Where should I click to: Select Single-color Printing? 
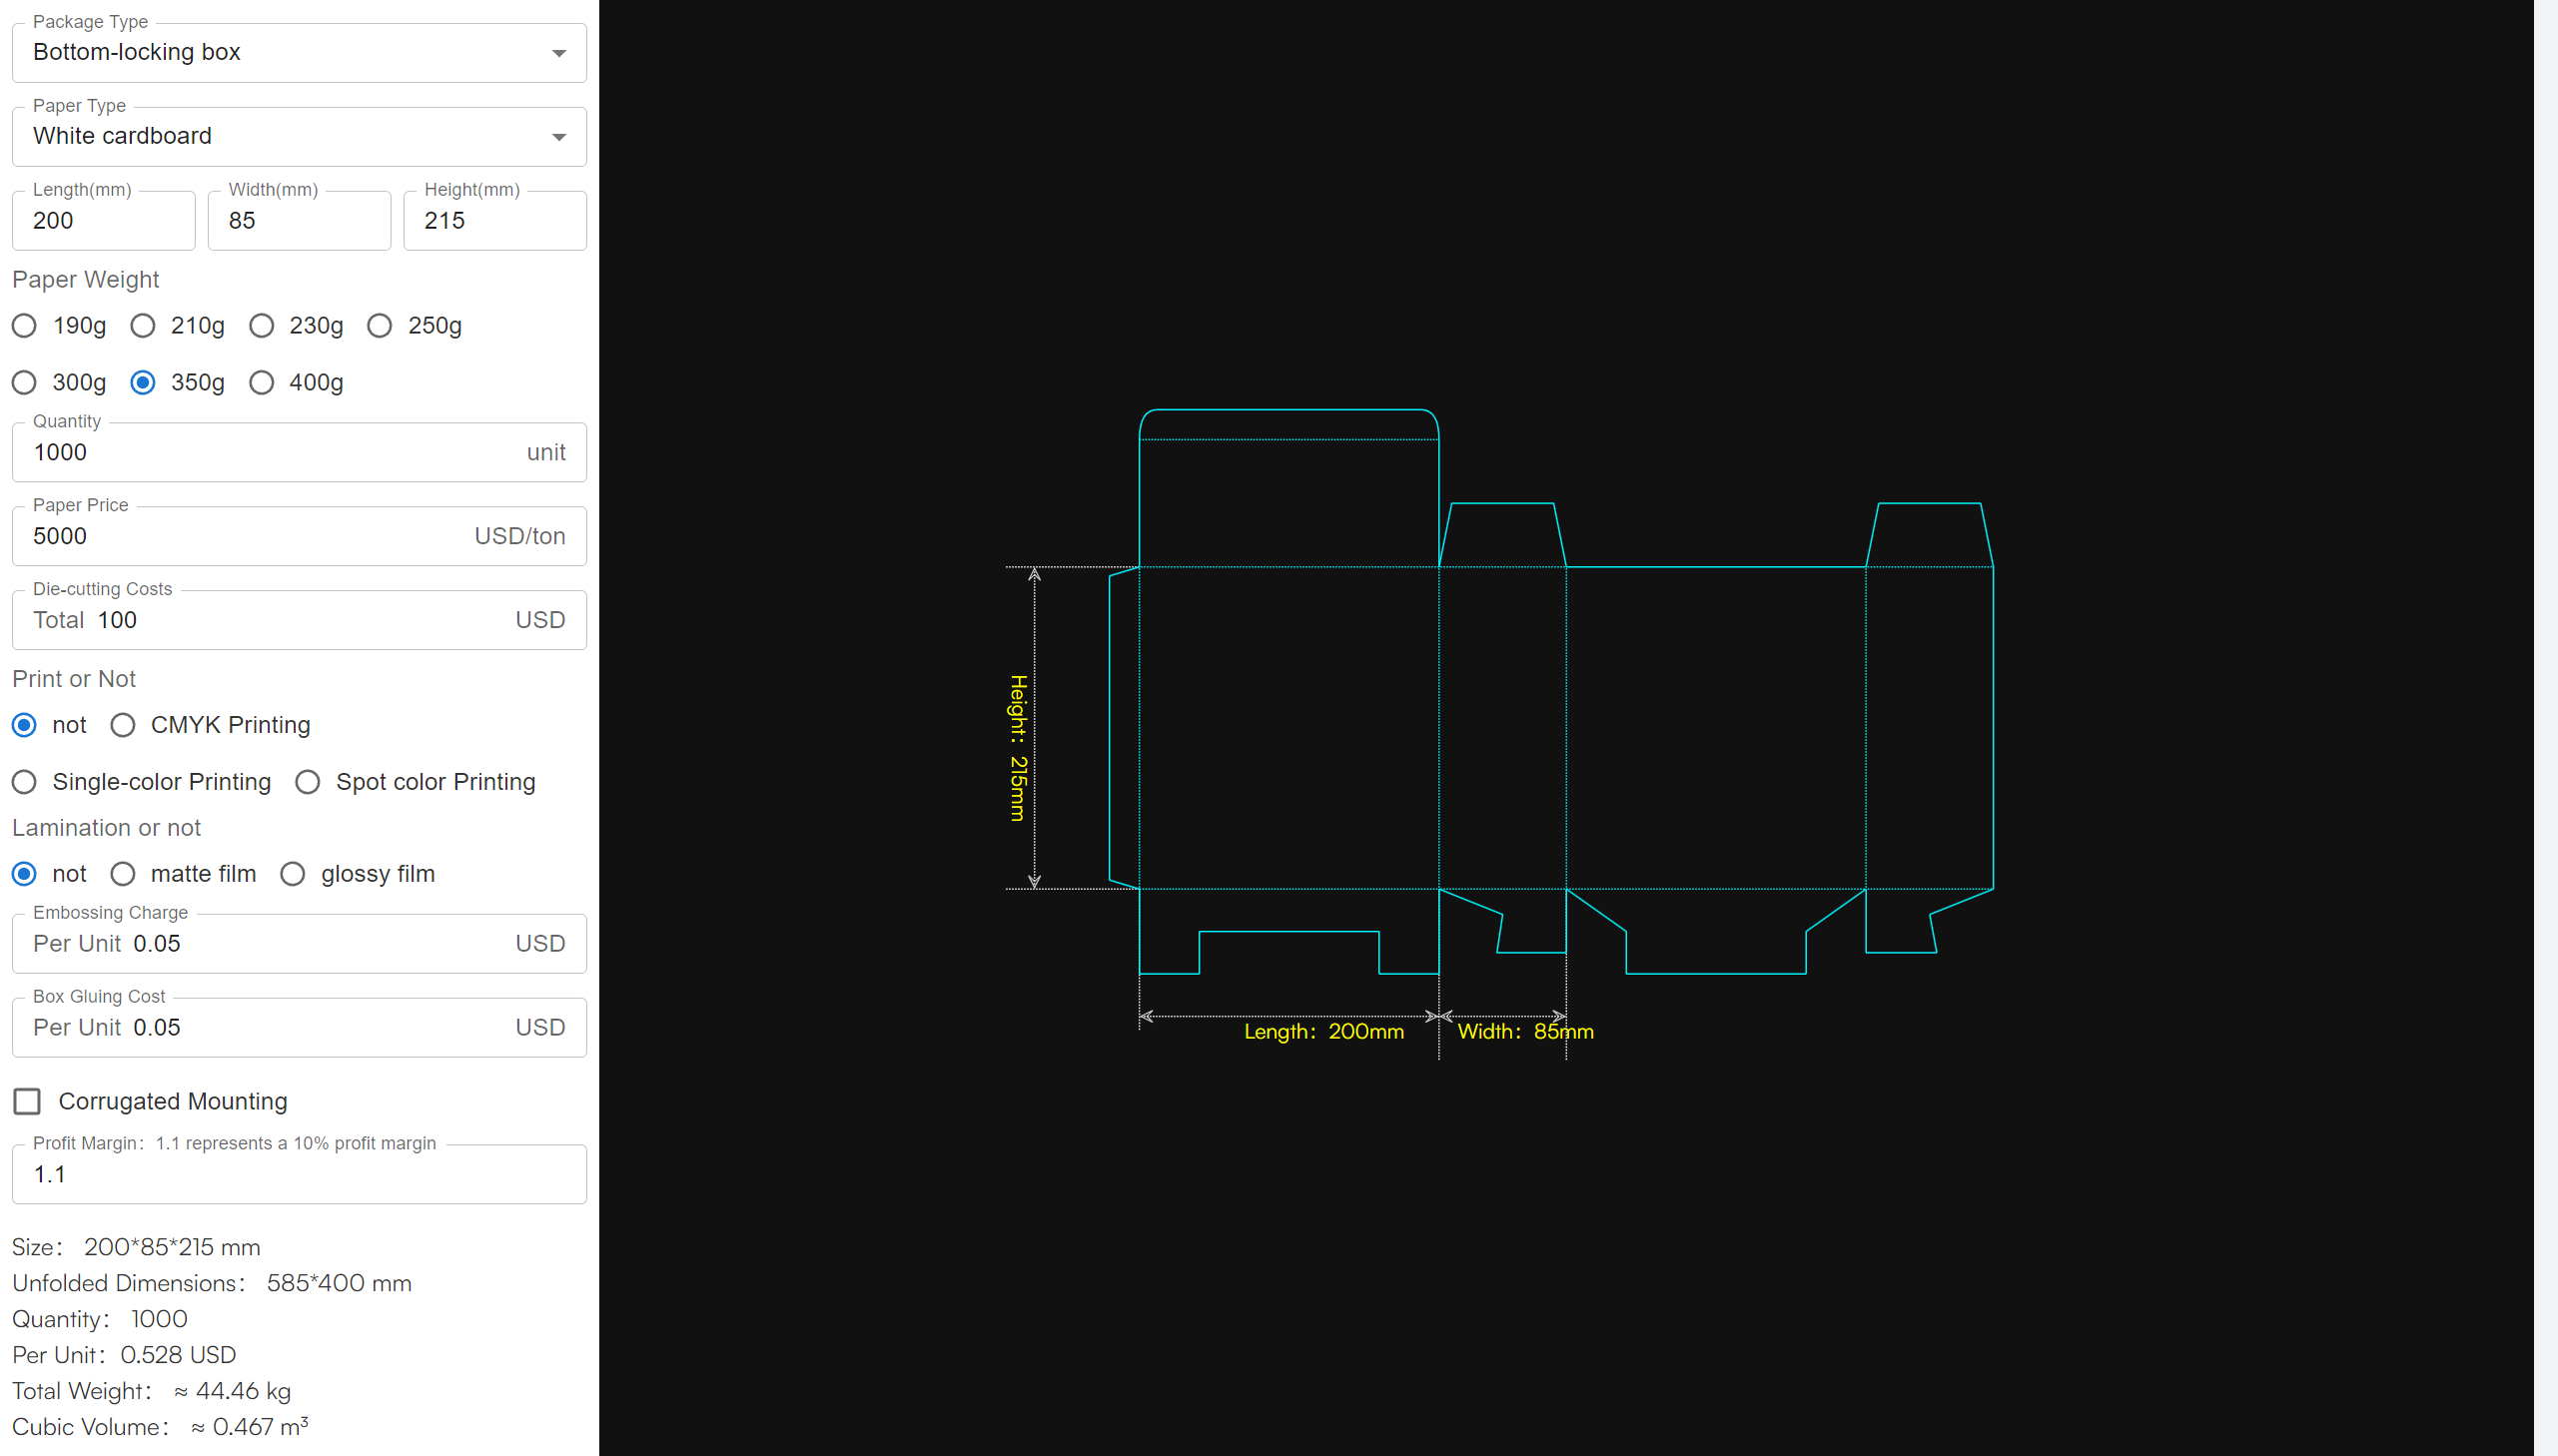tap(25, 782)
